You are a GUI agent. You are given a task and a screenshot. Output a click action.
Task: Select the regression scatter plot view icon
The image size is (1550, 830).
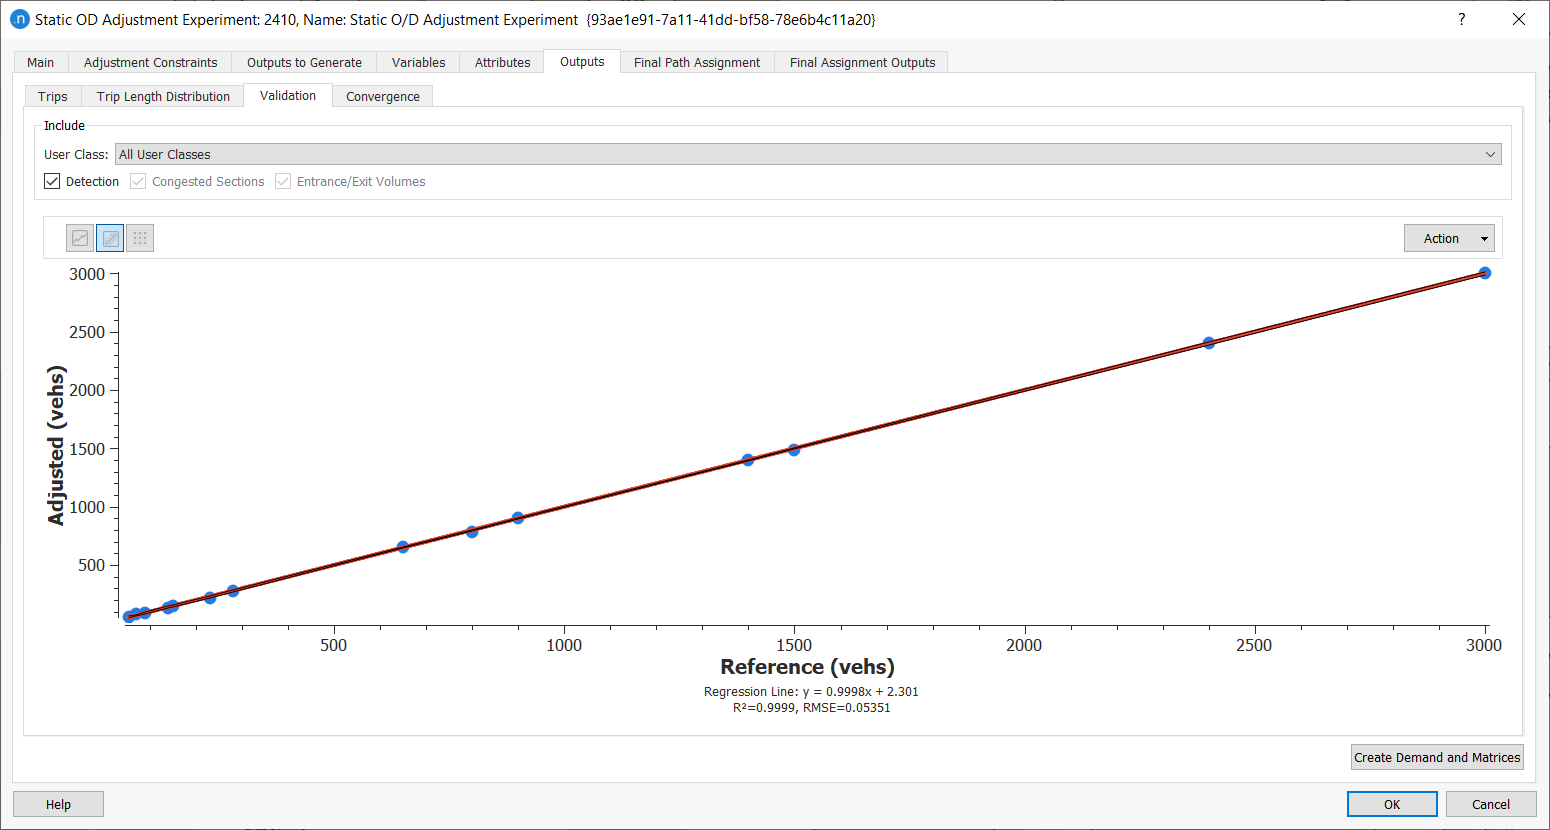coord(110,238)
